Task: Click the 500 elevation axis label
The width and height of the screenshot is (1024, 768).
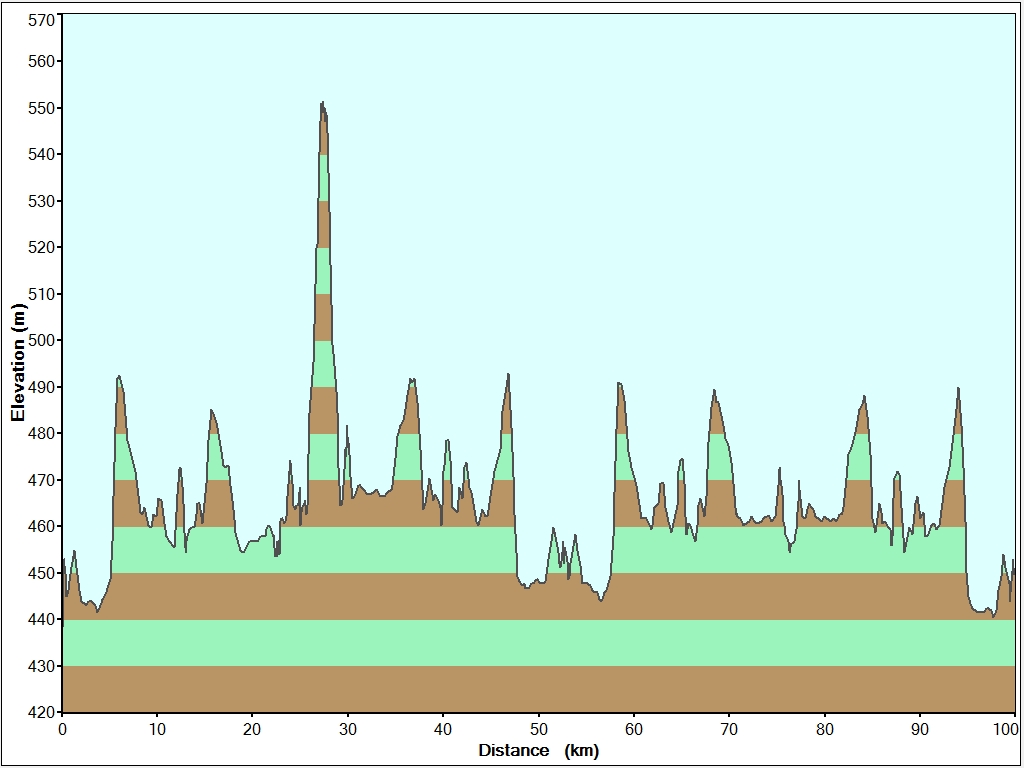Action: coord(41,340)
